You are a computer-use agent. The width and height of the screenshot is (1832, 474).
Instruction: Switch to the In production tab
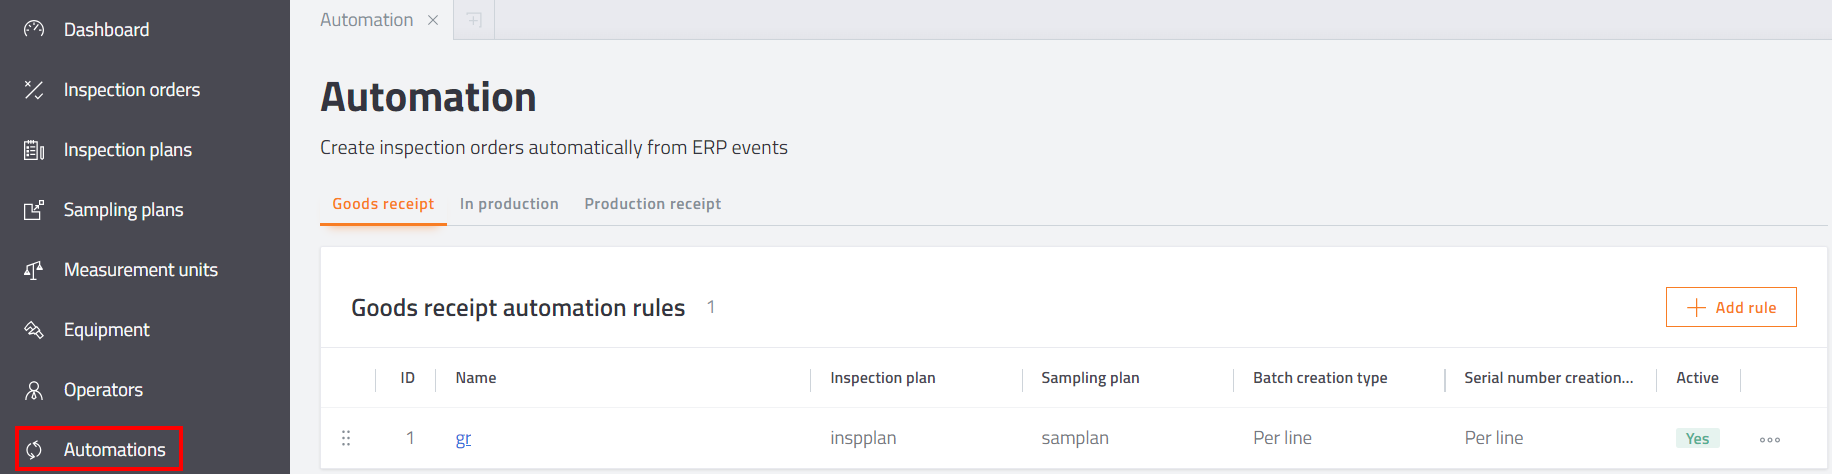pos(509,204)
